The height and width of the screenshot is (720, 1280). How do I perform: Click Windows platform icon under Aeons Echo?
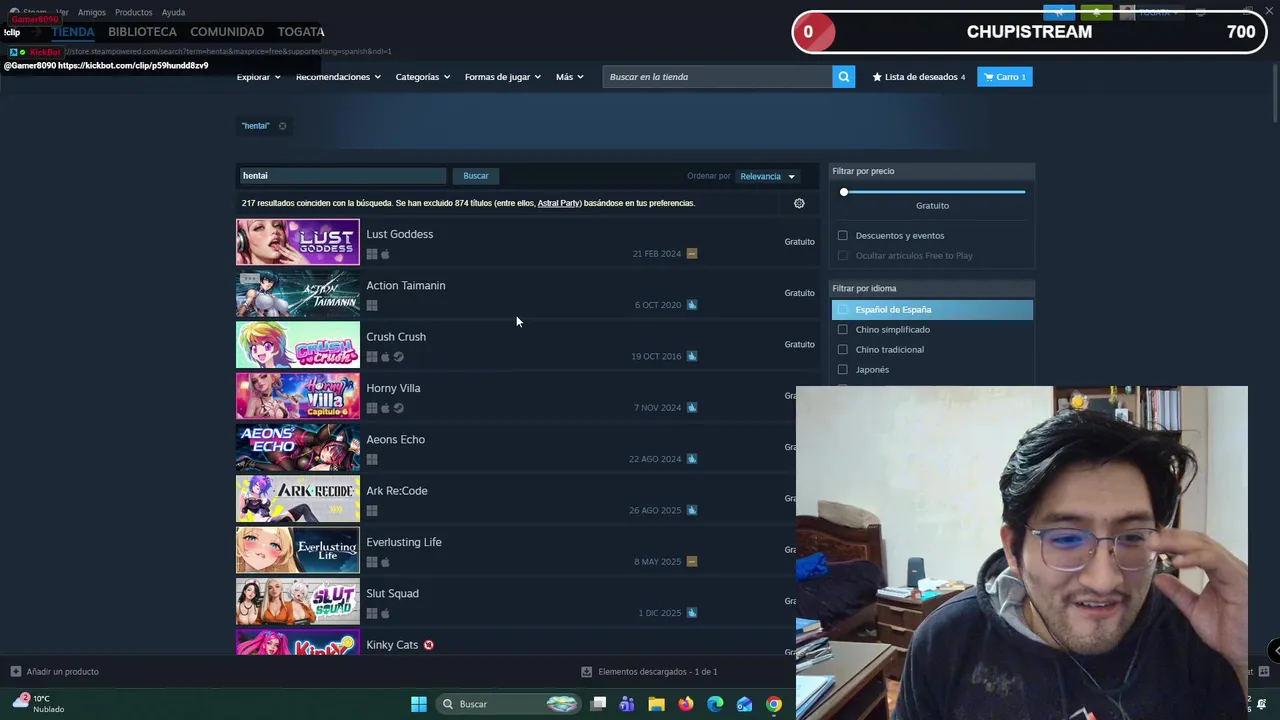[x=372, y=459]
